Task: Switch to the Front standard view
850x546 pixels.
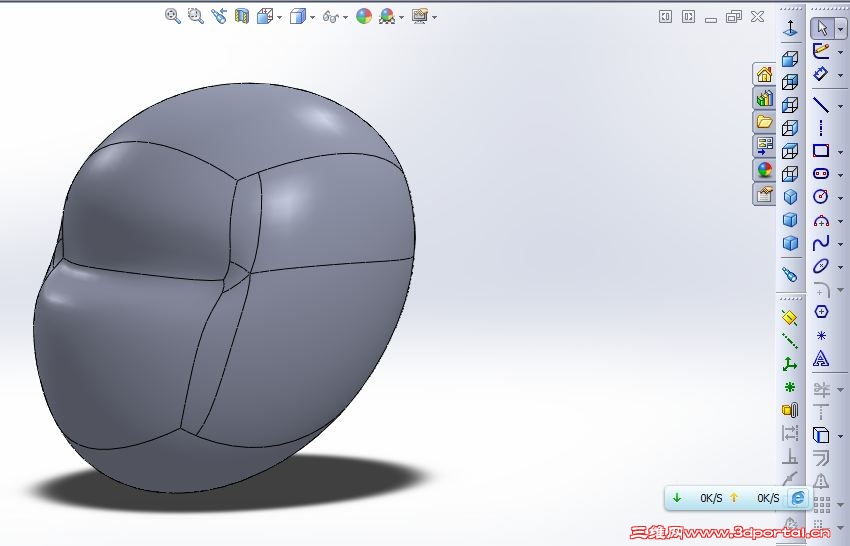Action: [x=790, y=59]
